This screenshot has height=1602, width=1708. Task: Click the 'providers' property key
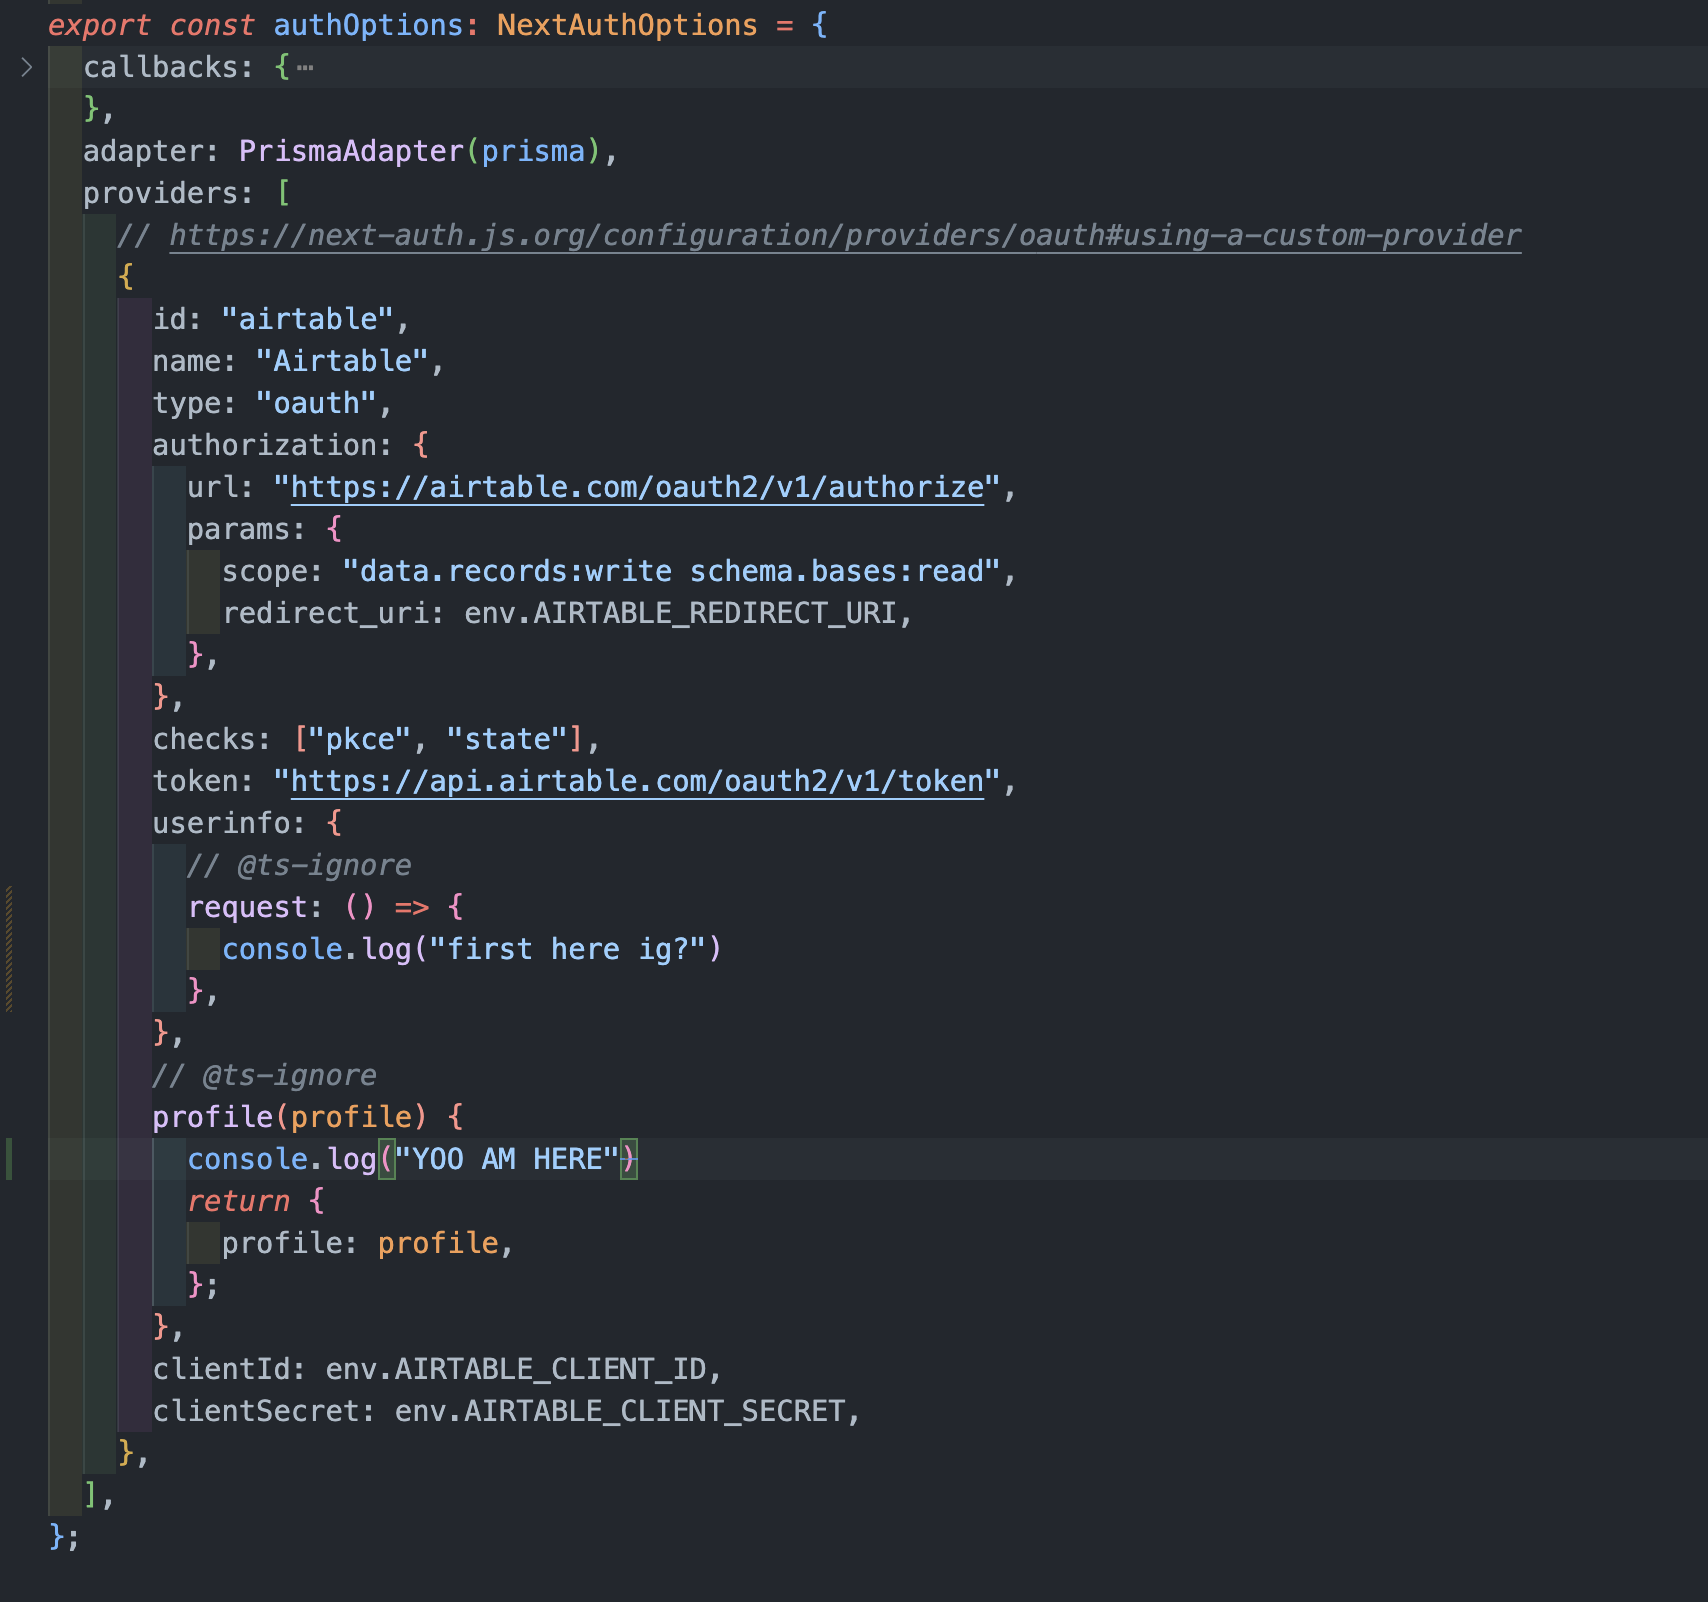point(161,193)
